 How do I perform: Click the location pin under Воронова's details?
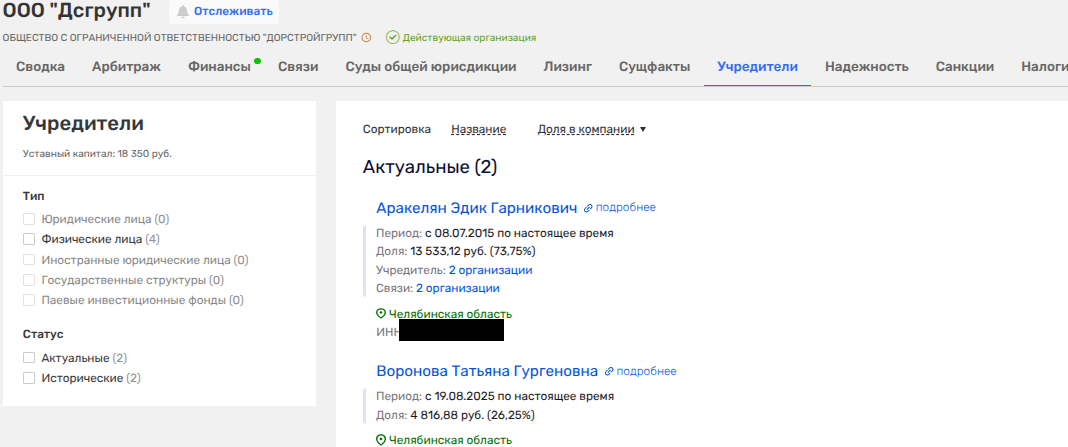pyautogui.click(x=381, y=440)
